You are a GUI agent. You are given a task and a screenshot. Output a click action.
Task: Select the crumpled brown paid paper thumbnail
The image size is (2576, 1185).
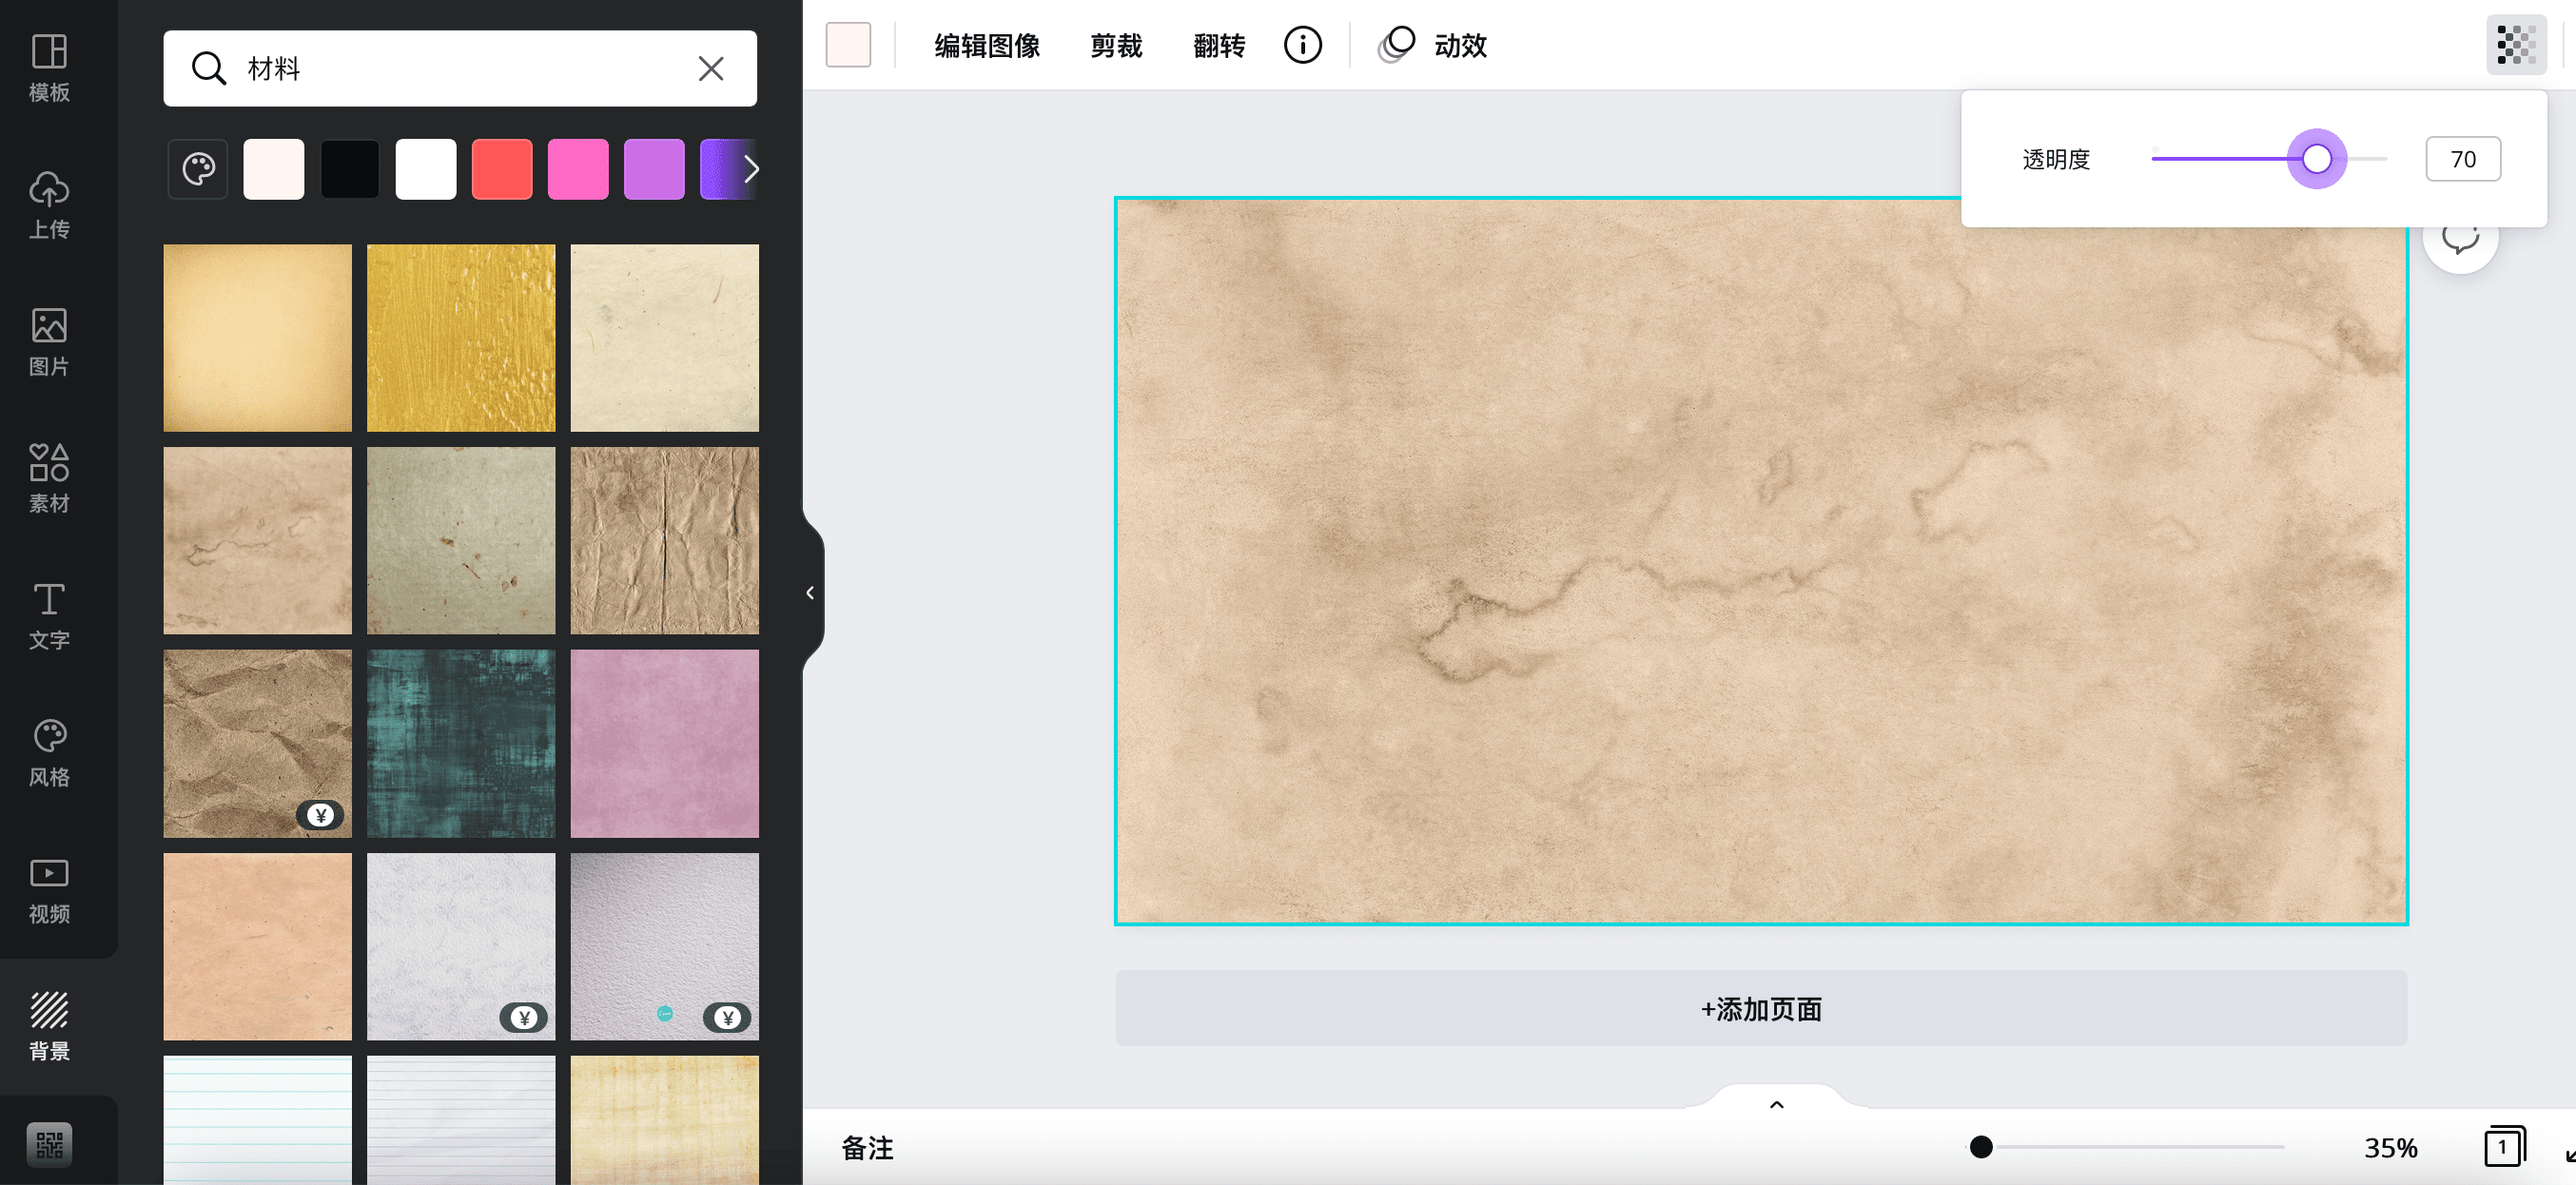click(x=258, y=743)
